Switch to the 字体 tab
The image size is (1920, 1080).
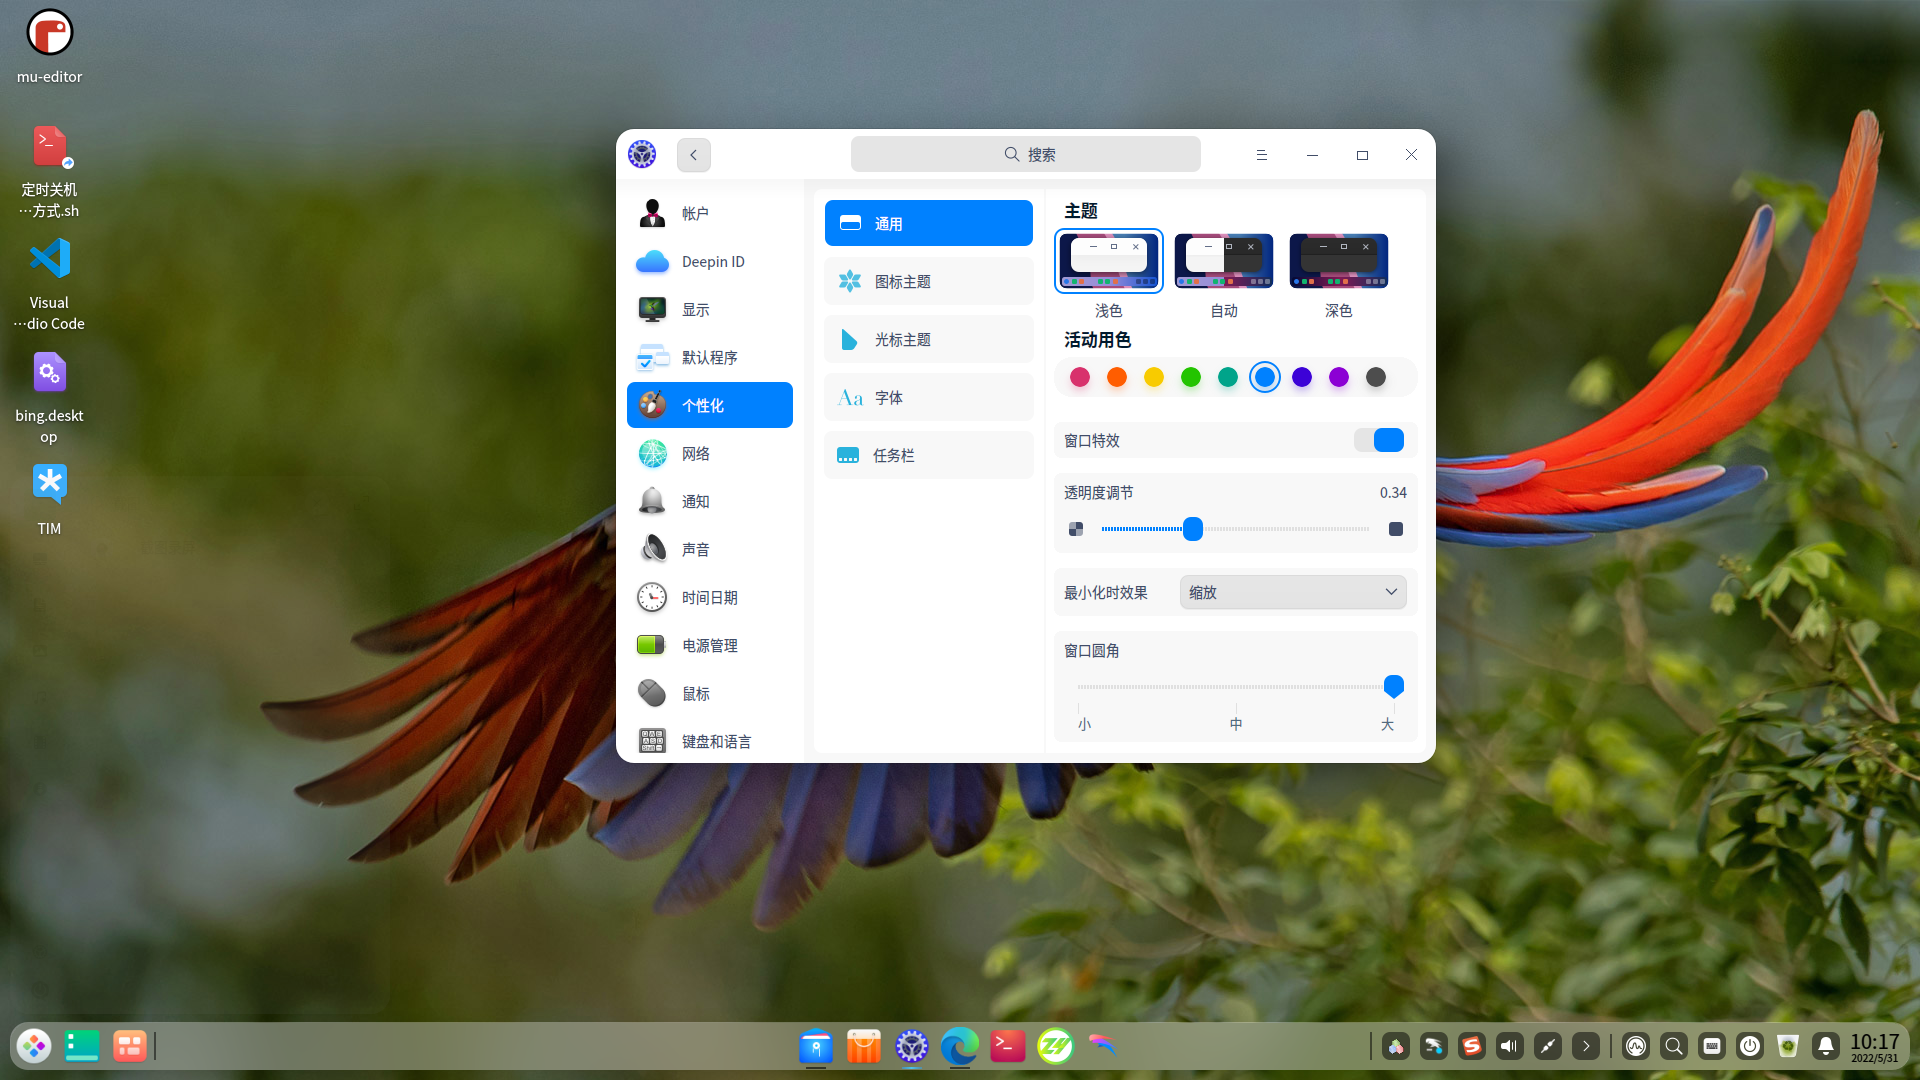tap(928, 397)
